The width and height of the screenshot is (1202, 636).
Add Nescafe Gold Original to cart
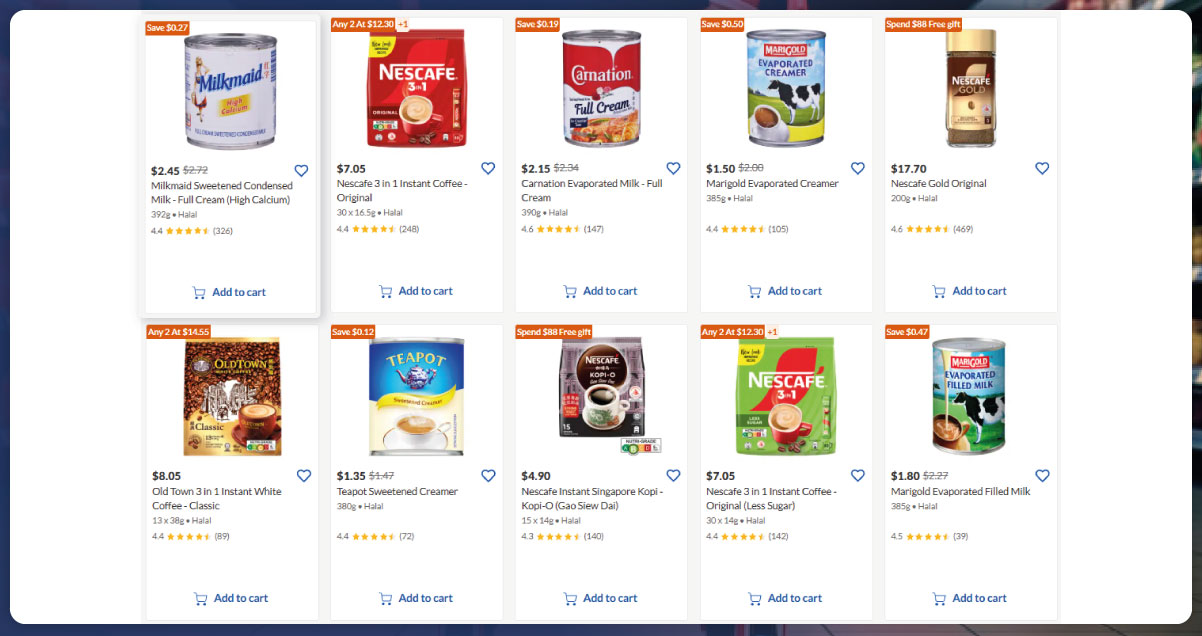969,291
